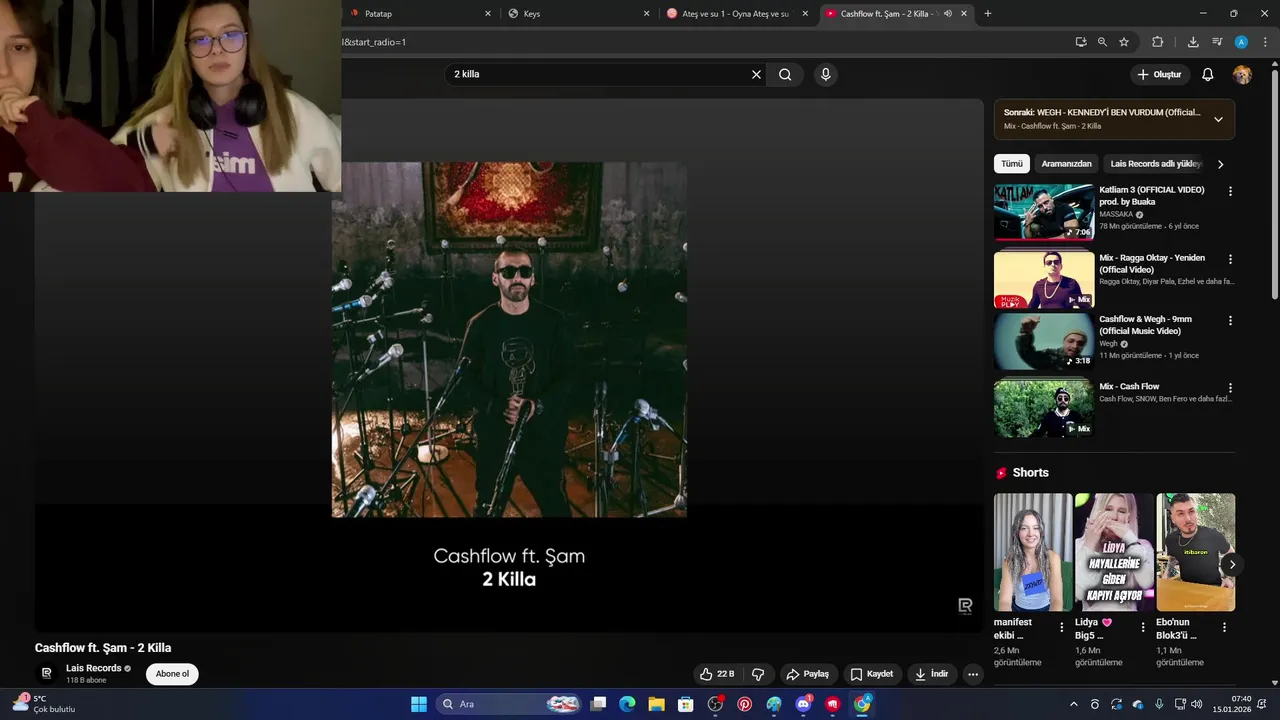Viewport: 1280px width, 720px height.
Task: Open Chrome downloads icon
Action: (x=1193, y=42)
